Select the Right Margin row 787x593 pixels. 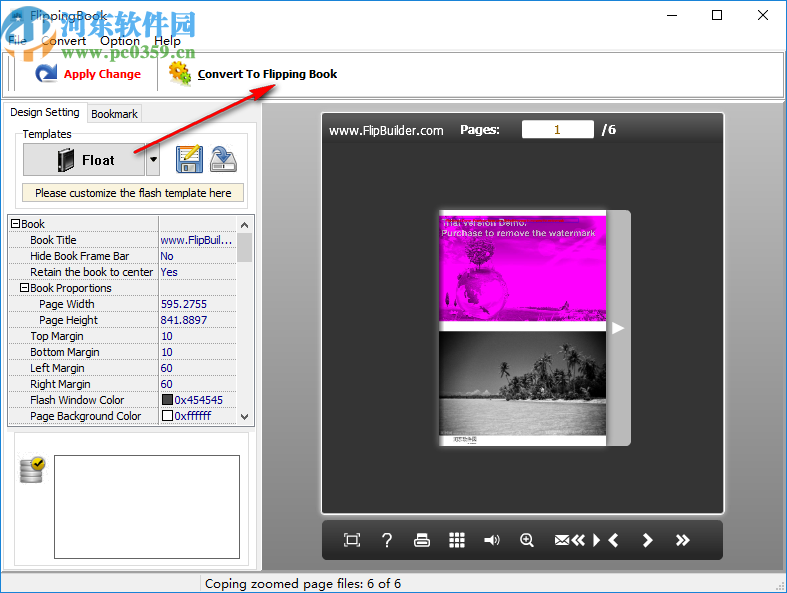coord(122,384)
